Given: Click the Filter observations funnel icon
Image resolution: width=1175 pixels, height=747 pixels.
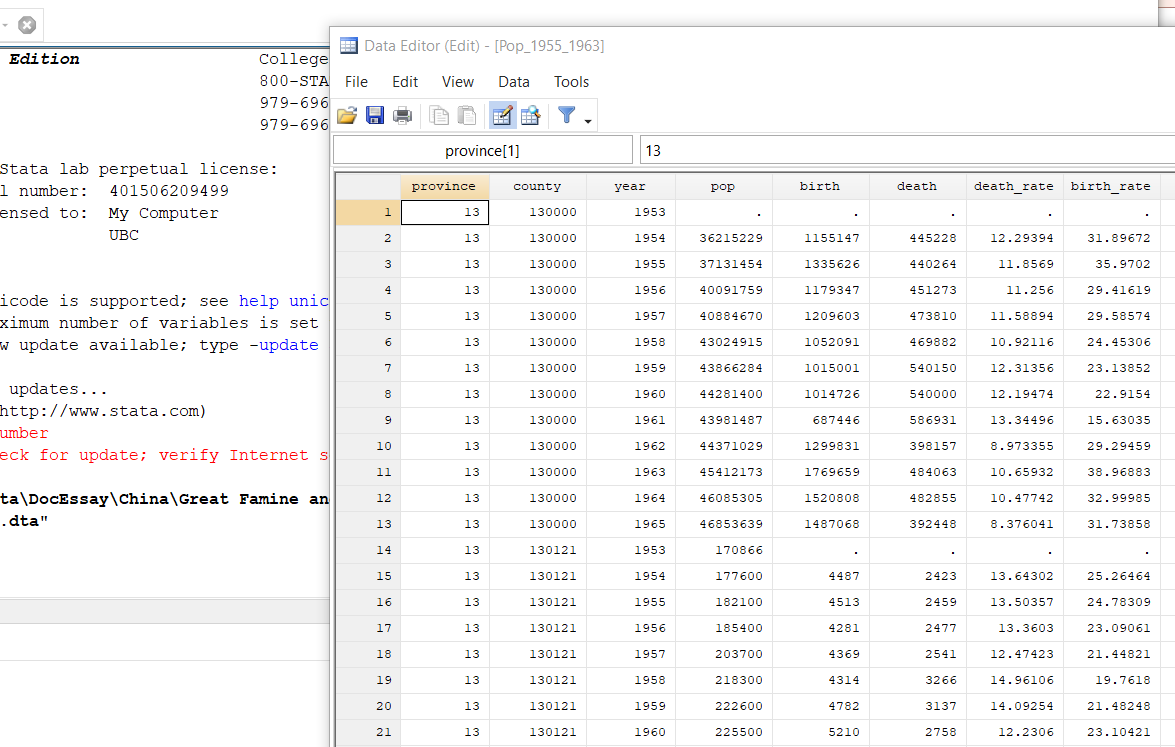Looking at the screenshot, I should 566,116.
